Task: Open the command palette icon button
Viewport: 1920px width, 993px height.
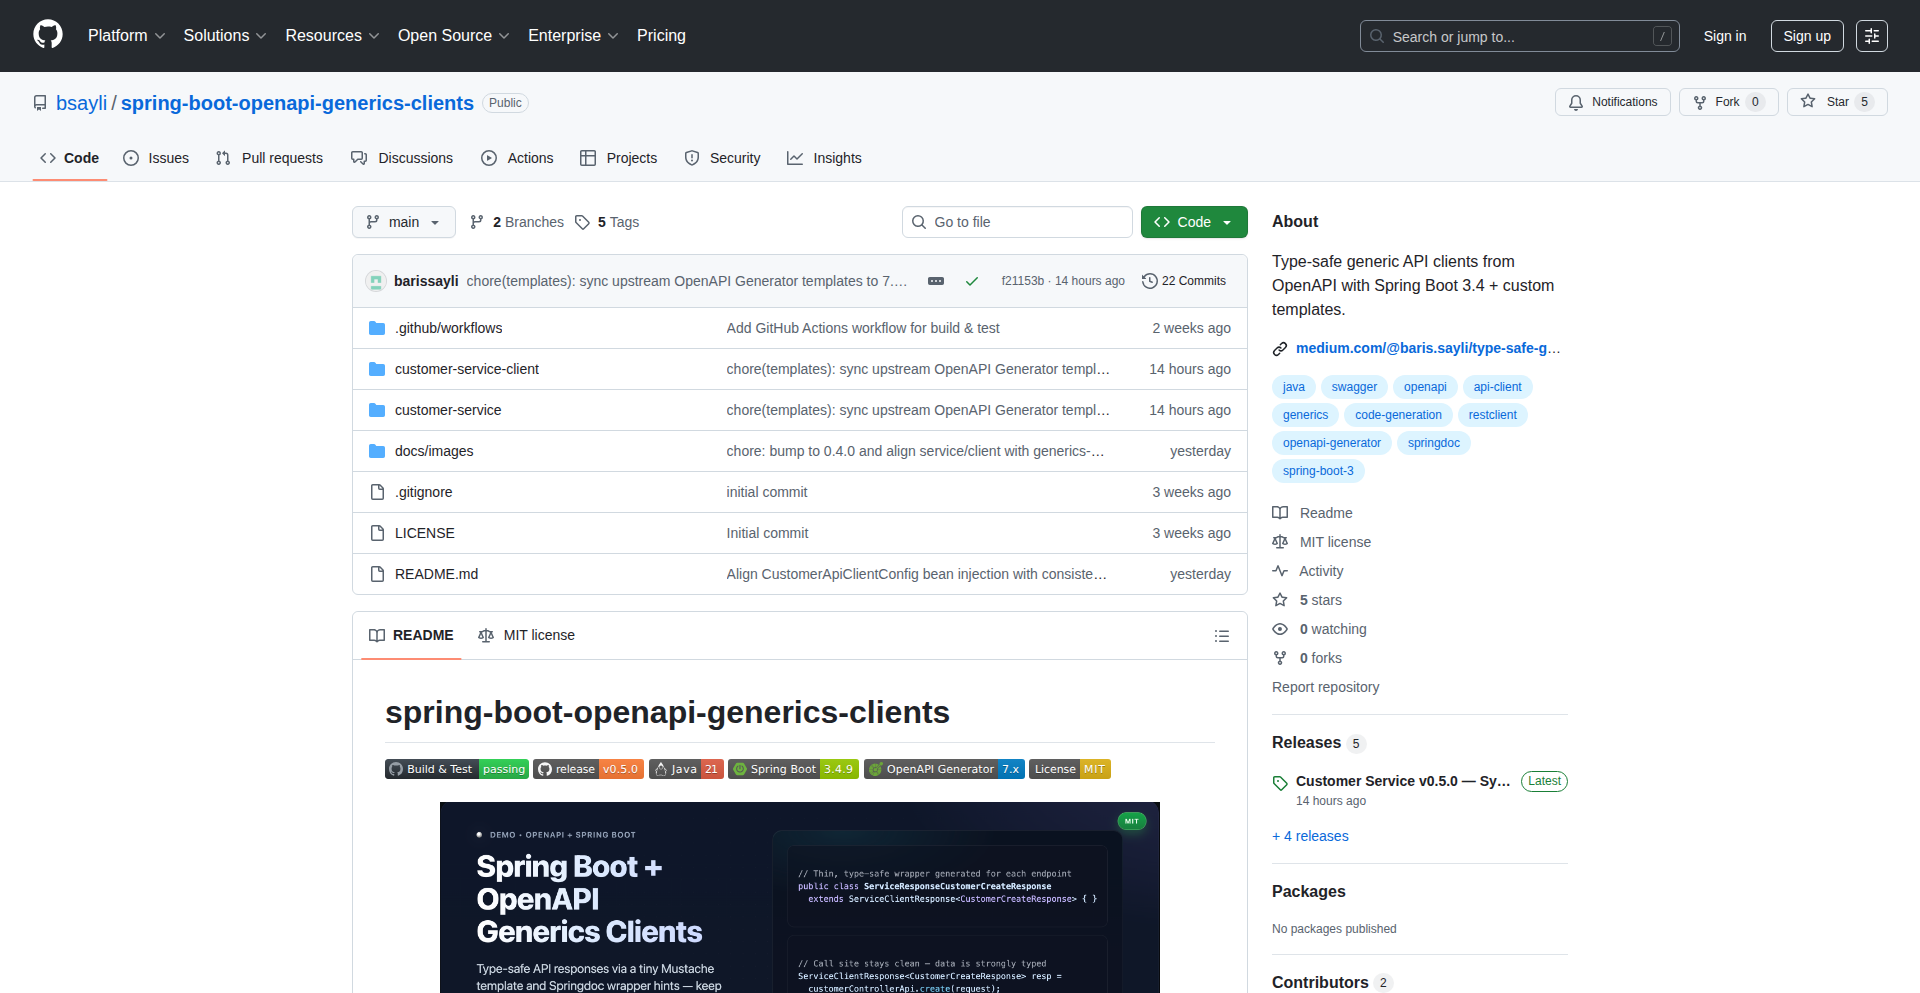Action: (1872, 36)
